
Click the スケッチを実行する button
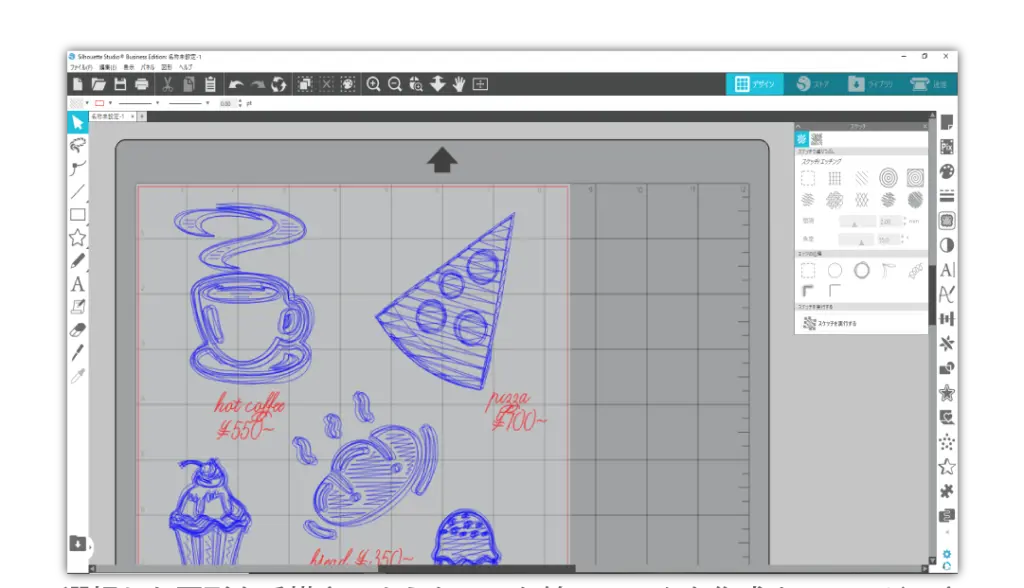pyautogui.click(x=830, y=323)
